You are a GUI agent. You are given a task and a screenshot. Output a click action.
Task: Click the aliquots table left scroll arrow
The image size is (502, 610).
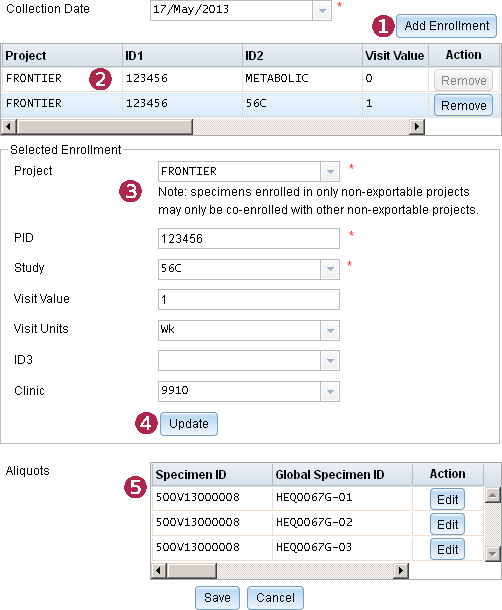click(158, 571)
